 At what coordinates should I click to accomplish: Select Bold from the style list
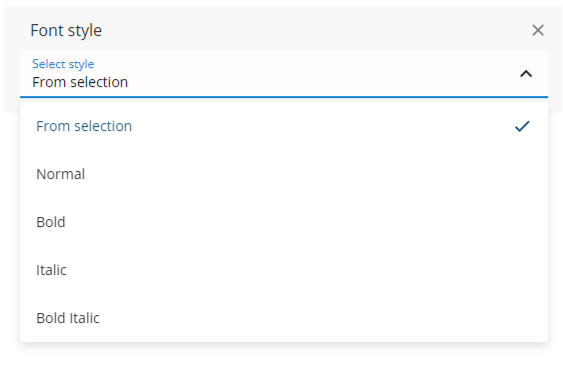click(284, 222)
